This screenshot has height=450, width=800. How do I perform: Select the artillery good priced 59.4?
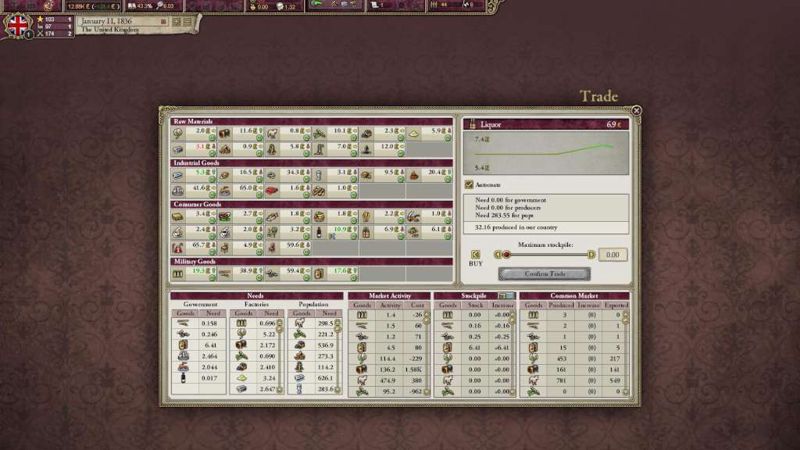pyautogui.click(x=288, y=274)
